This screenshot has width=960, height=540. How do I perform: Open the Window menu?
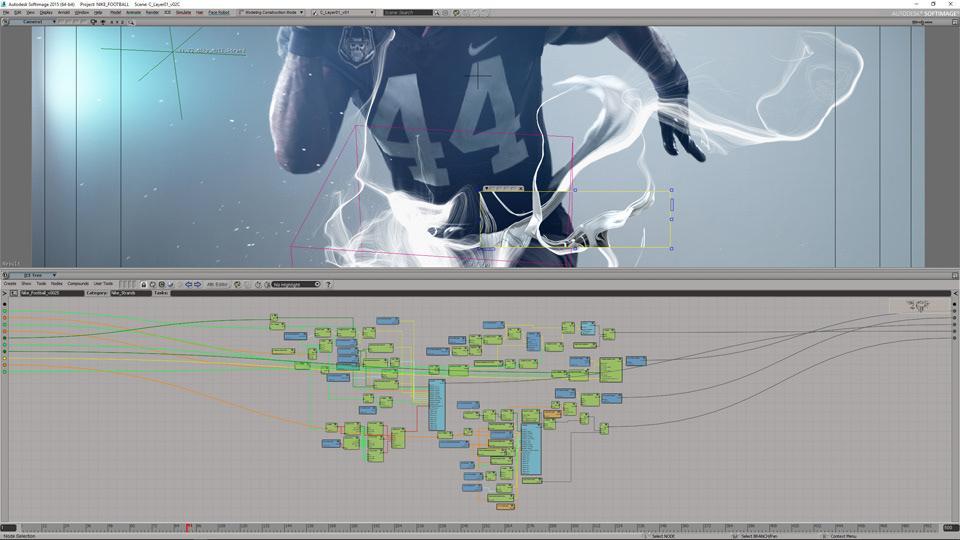tap(81, 12)
